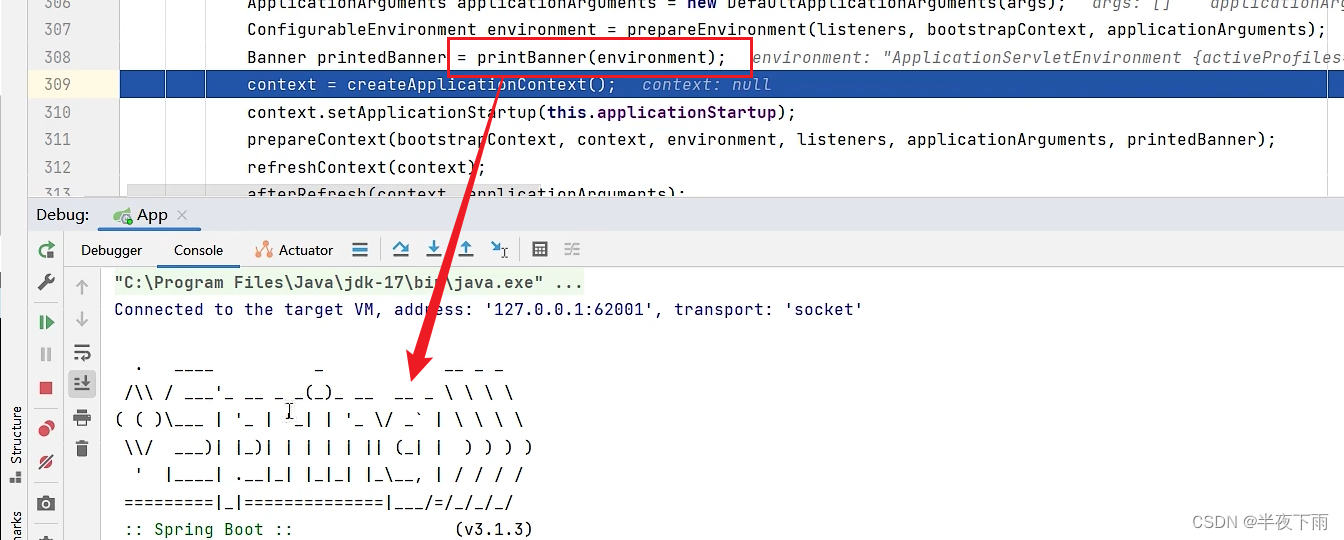Resume program execution
The width and height of the screenshot is (1344, 540).
46,322
